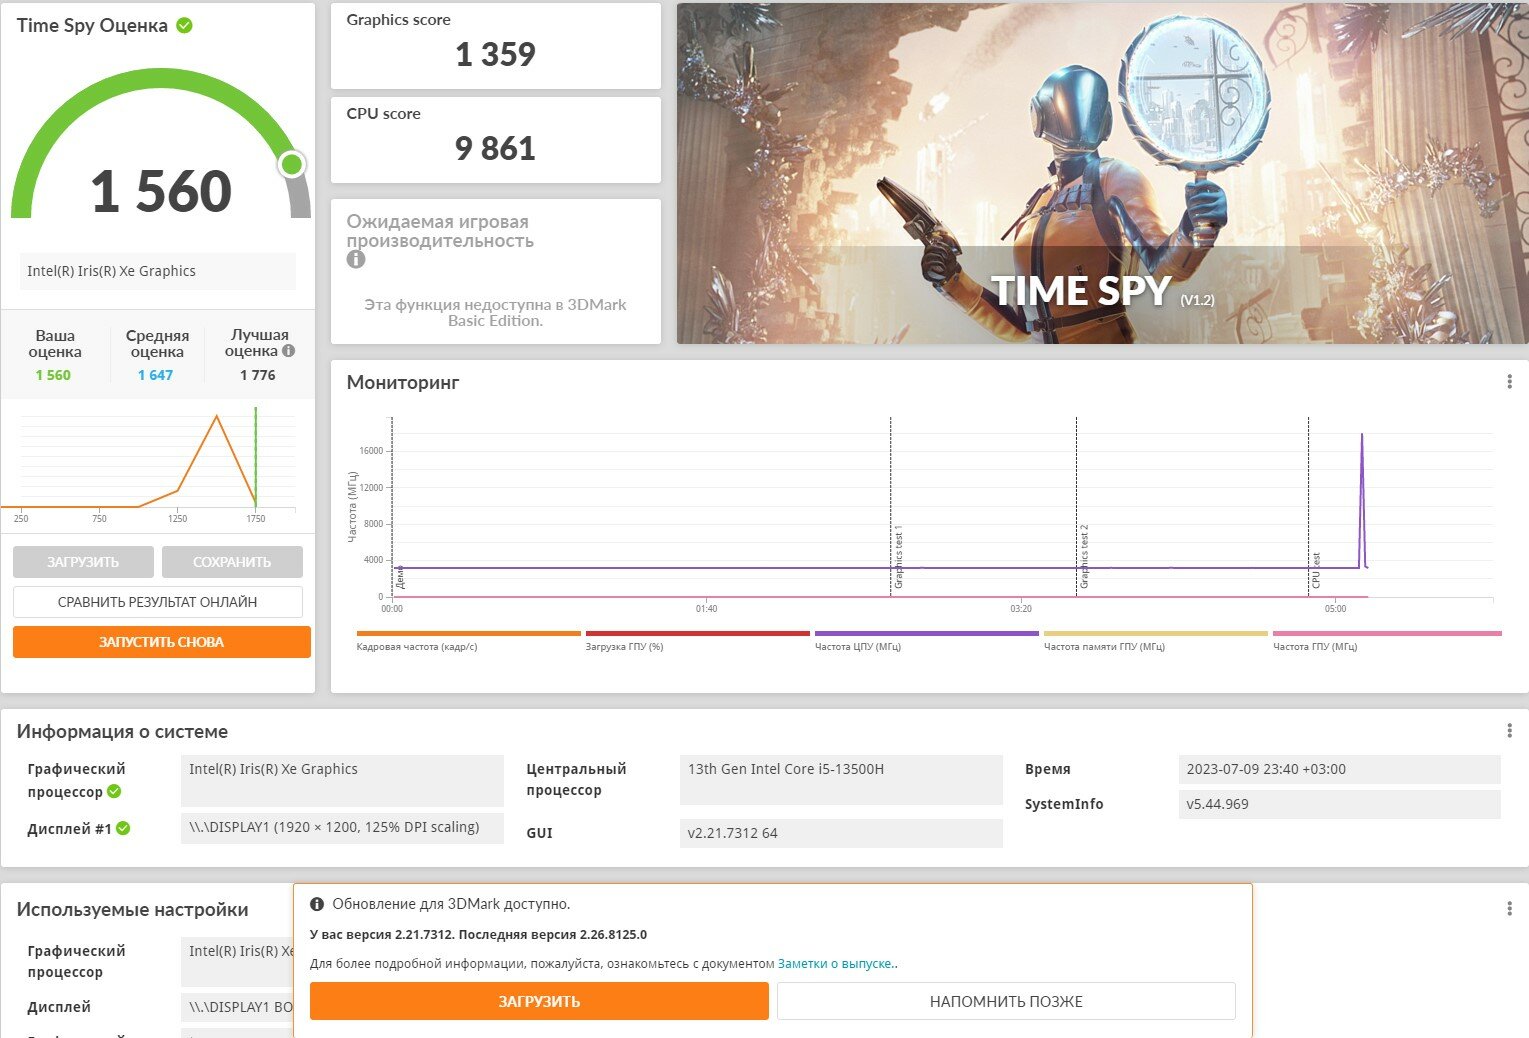The width and height of the screenshot is (1529, 1038).
Task: Click the Информация о системе heading
Action: point(122,731)
